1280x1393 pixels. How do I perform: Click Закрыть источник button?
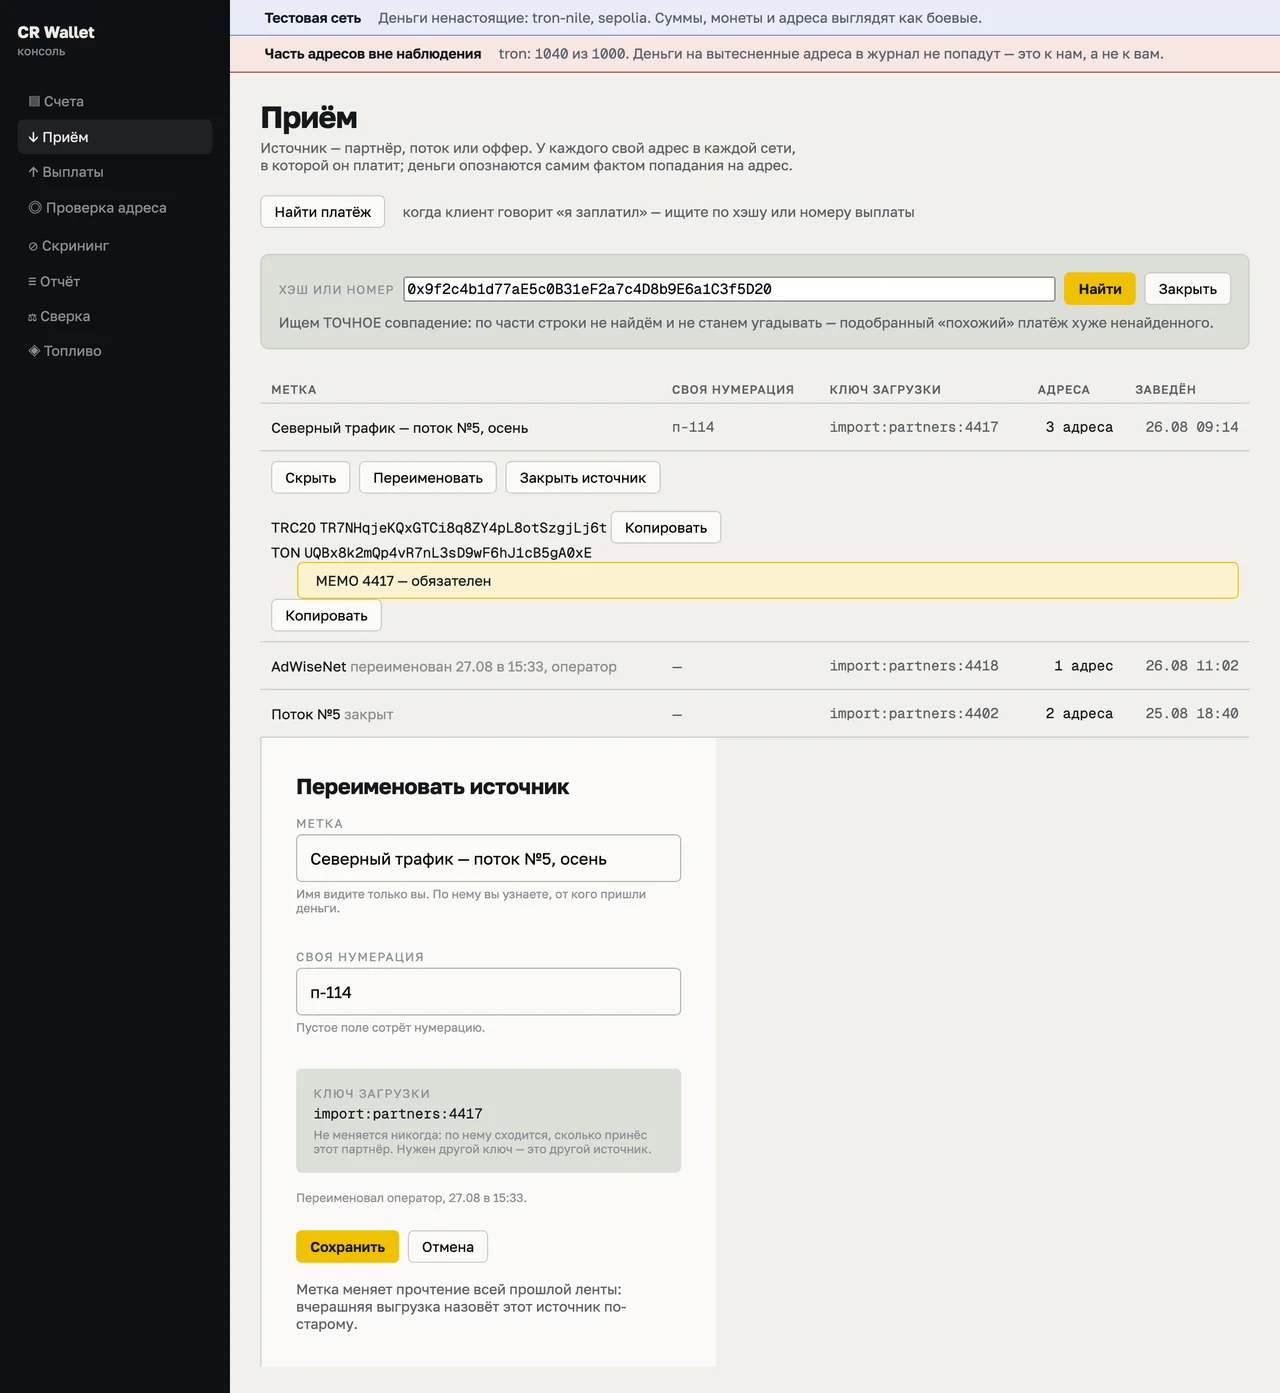[583, 478]
